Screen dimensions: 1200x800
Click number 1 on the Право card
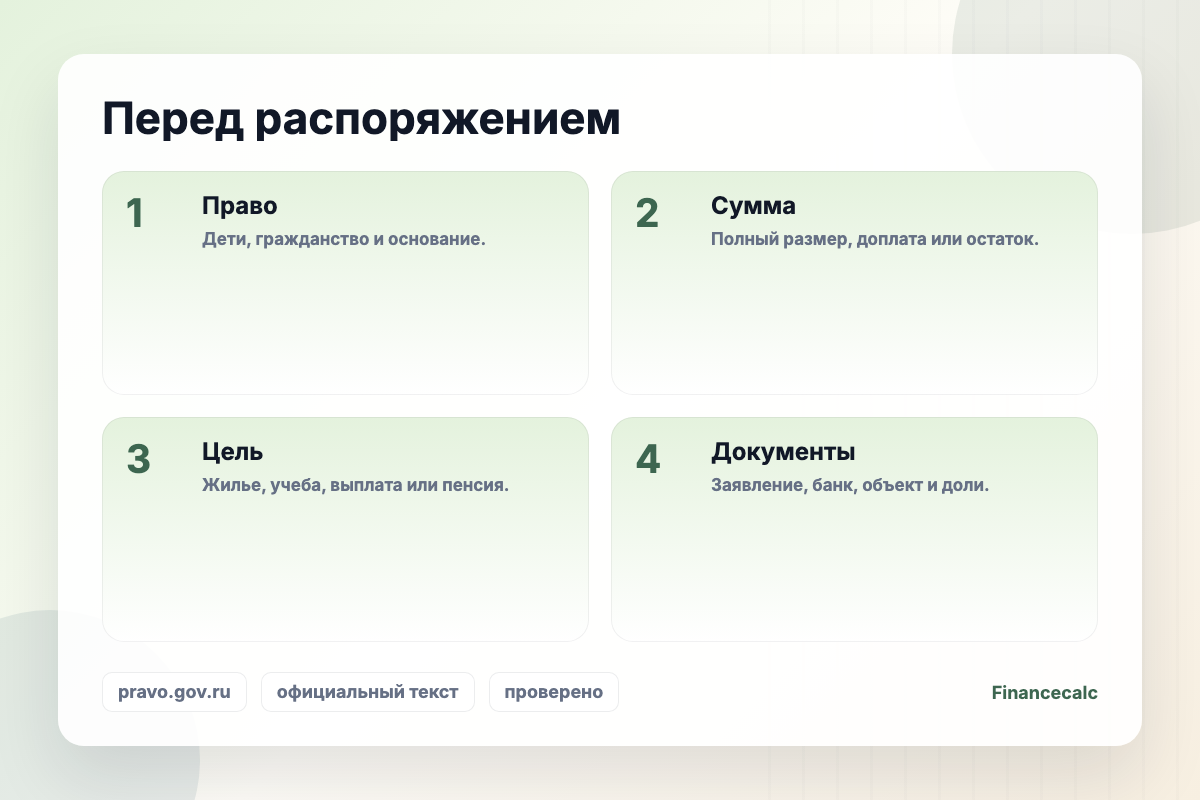135,214
